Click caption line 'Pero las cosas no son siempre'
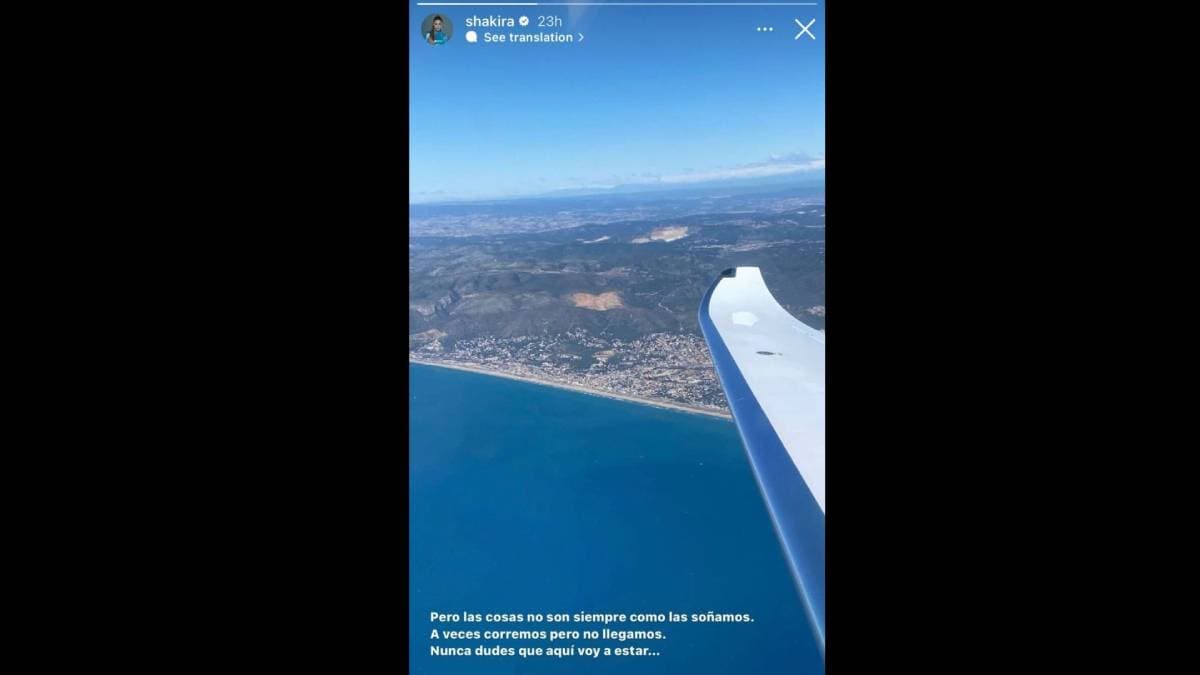Screen dimensions: 1200x675 592,617
